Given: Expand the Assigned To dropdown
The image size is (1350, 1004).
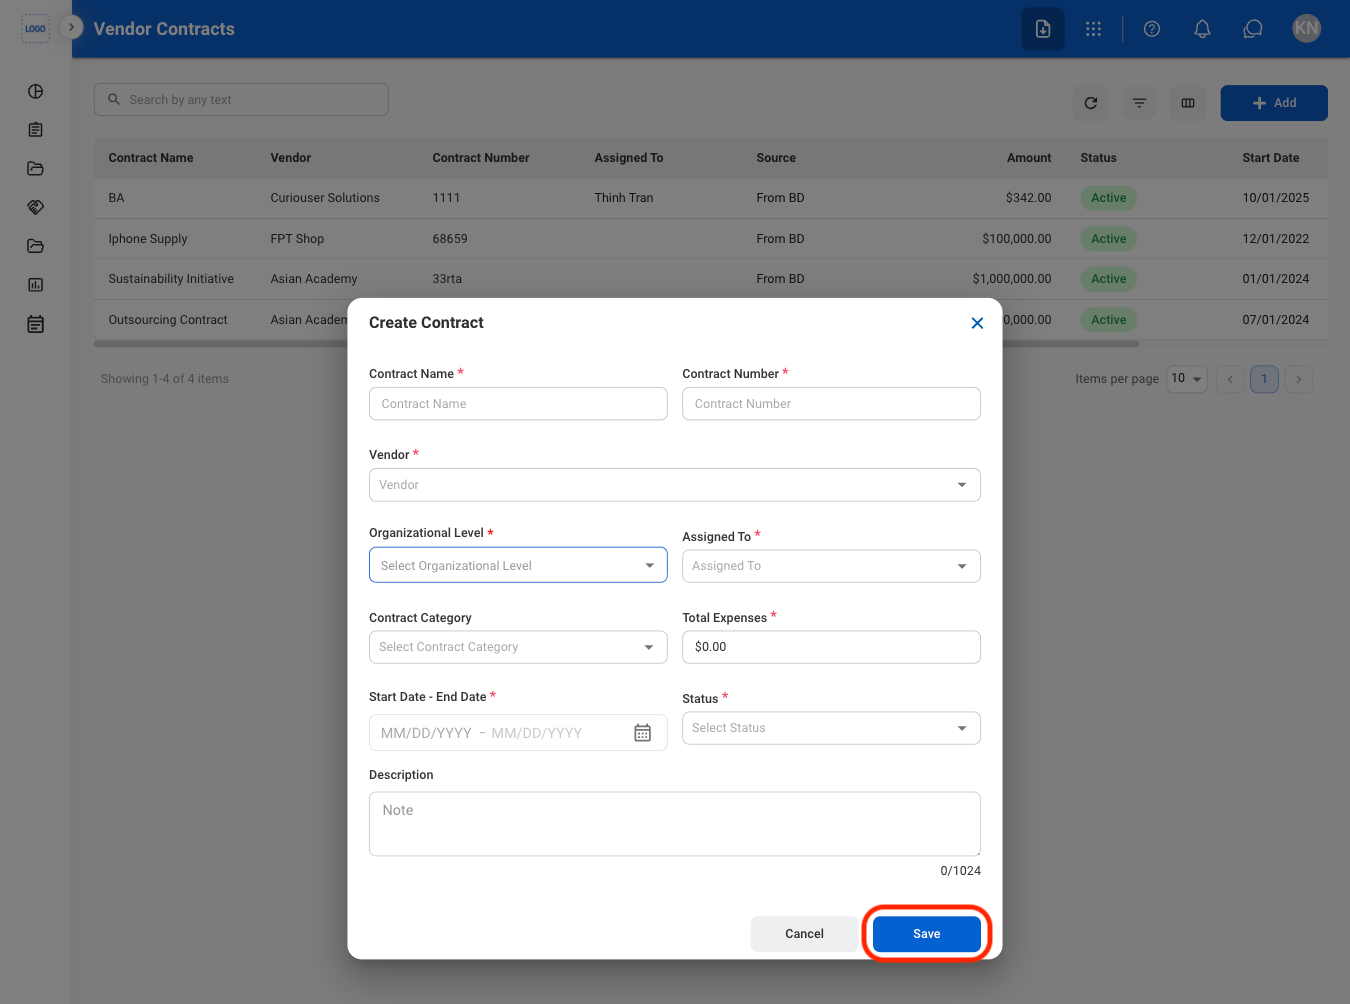Looking at the screenshot, I should point(831,566).
